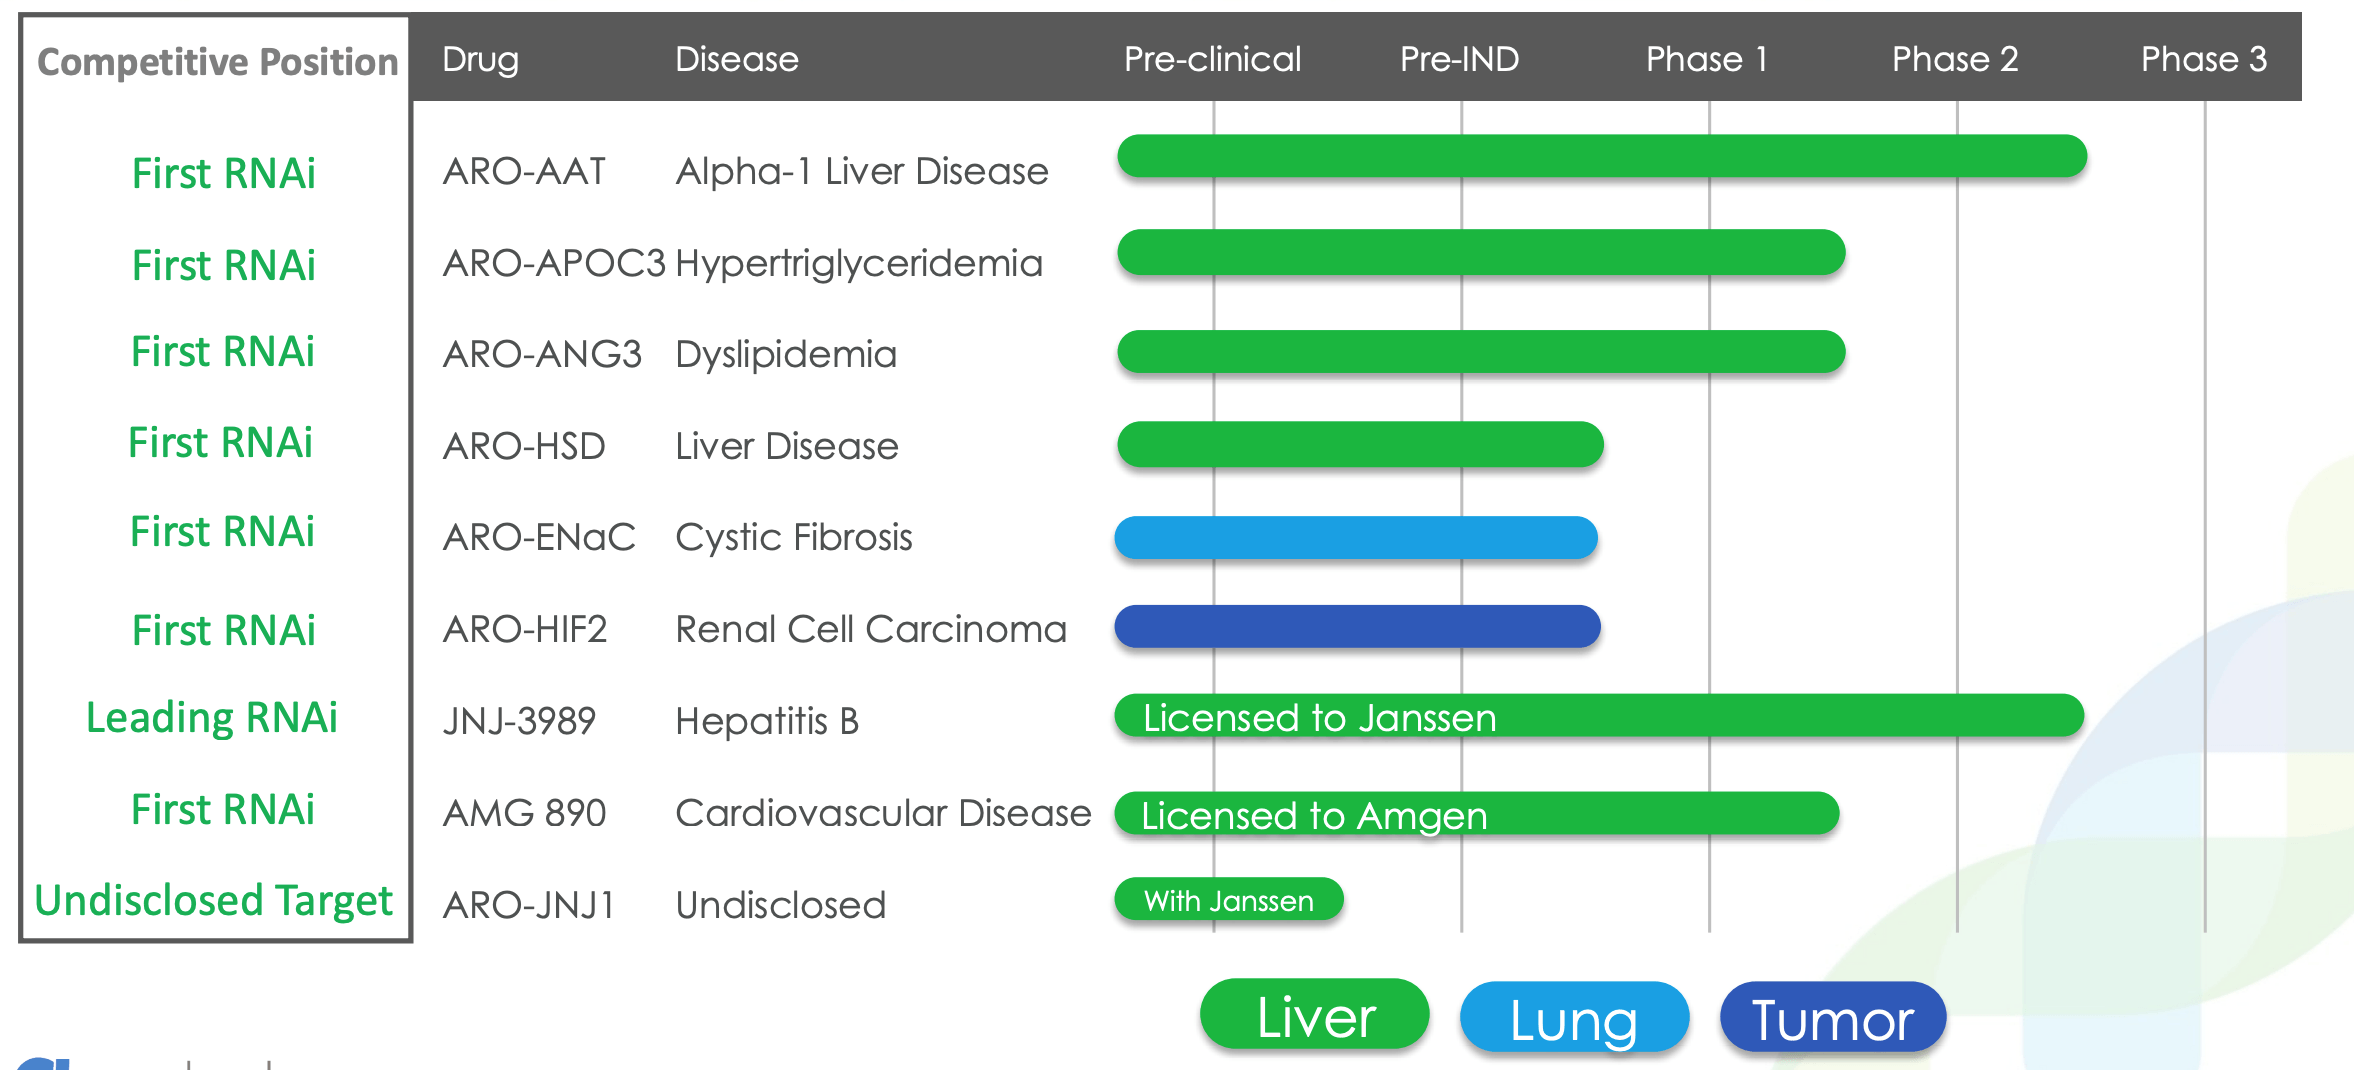Select the Pre-IND column header

coord(1459,59)
